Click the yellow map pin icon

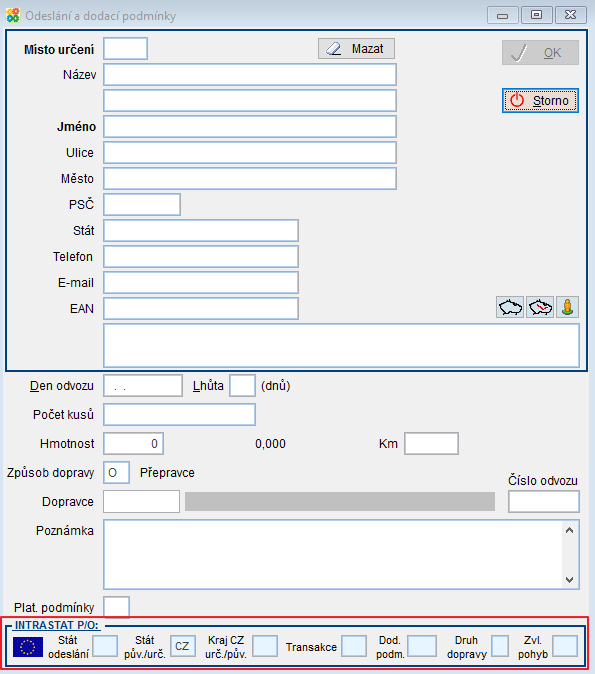(x=567, y=307)
